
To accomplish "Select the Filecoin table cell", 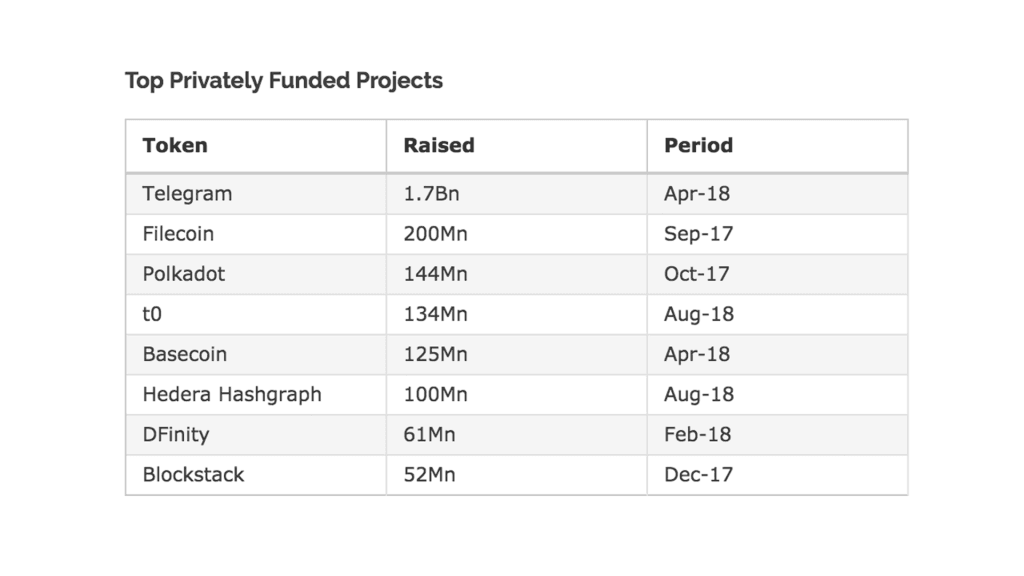I will (x=178, y=234).
